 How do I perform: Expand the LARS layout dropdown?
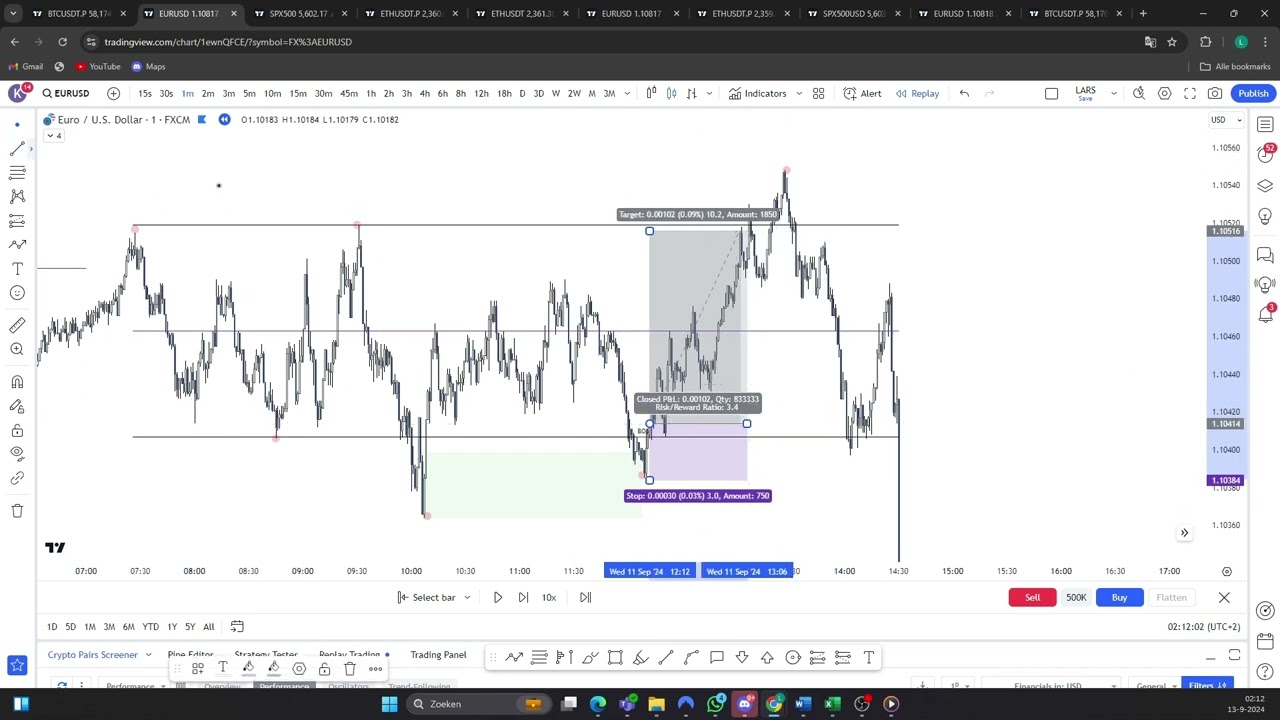tap(1113, 93)
